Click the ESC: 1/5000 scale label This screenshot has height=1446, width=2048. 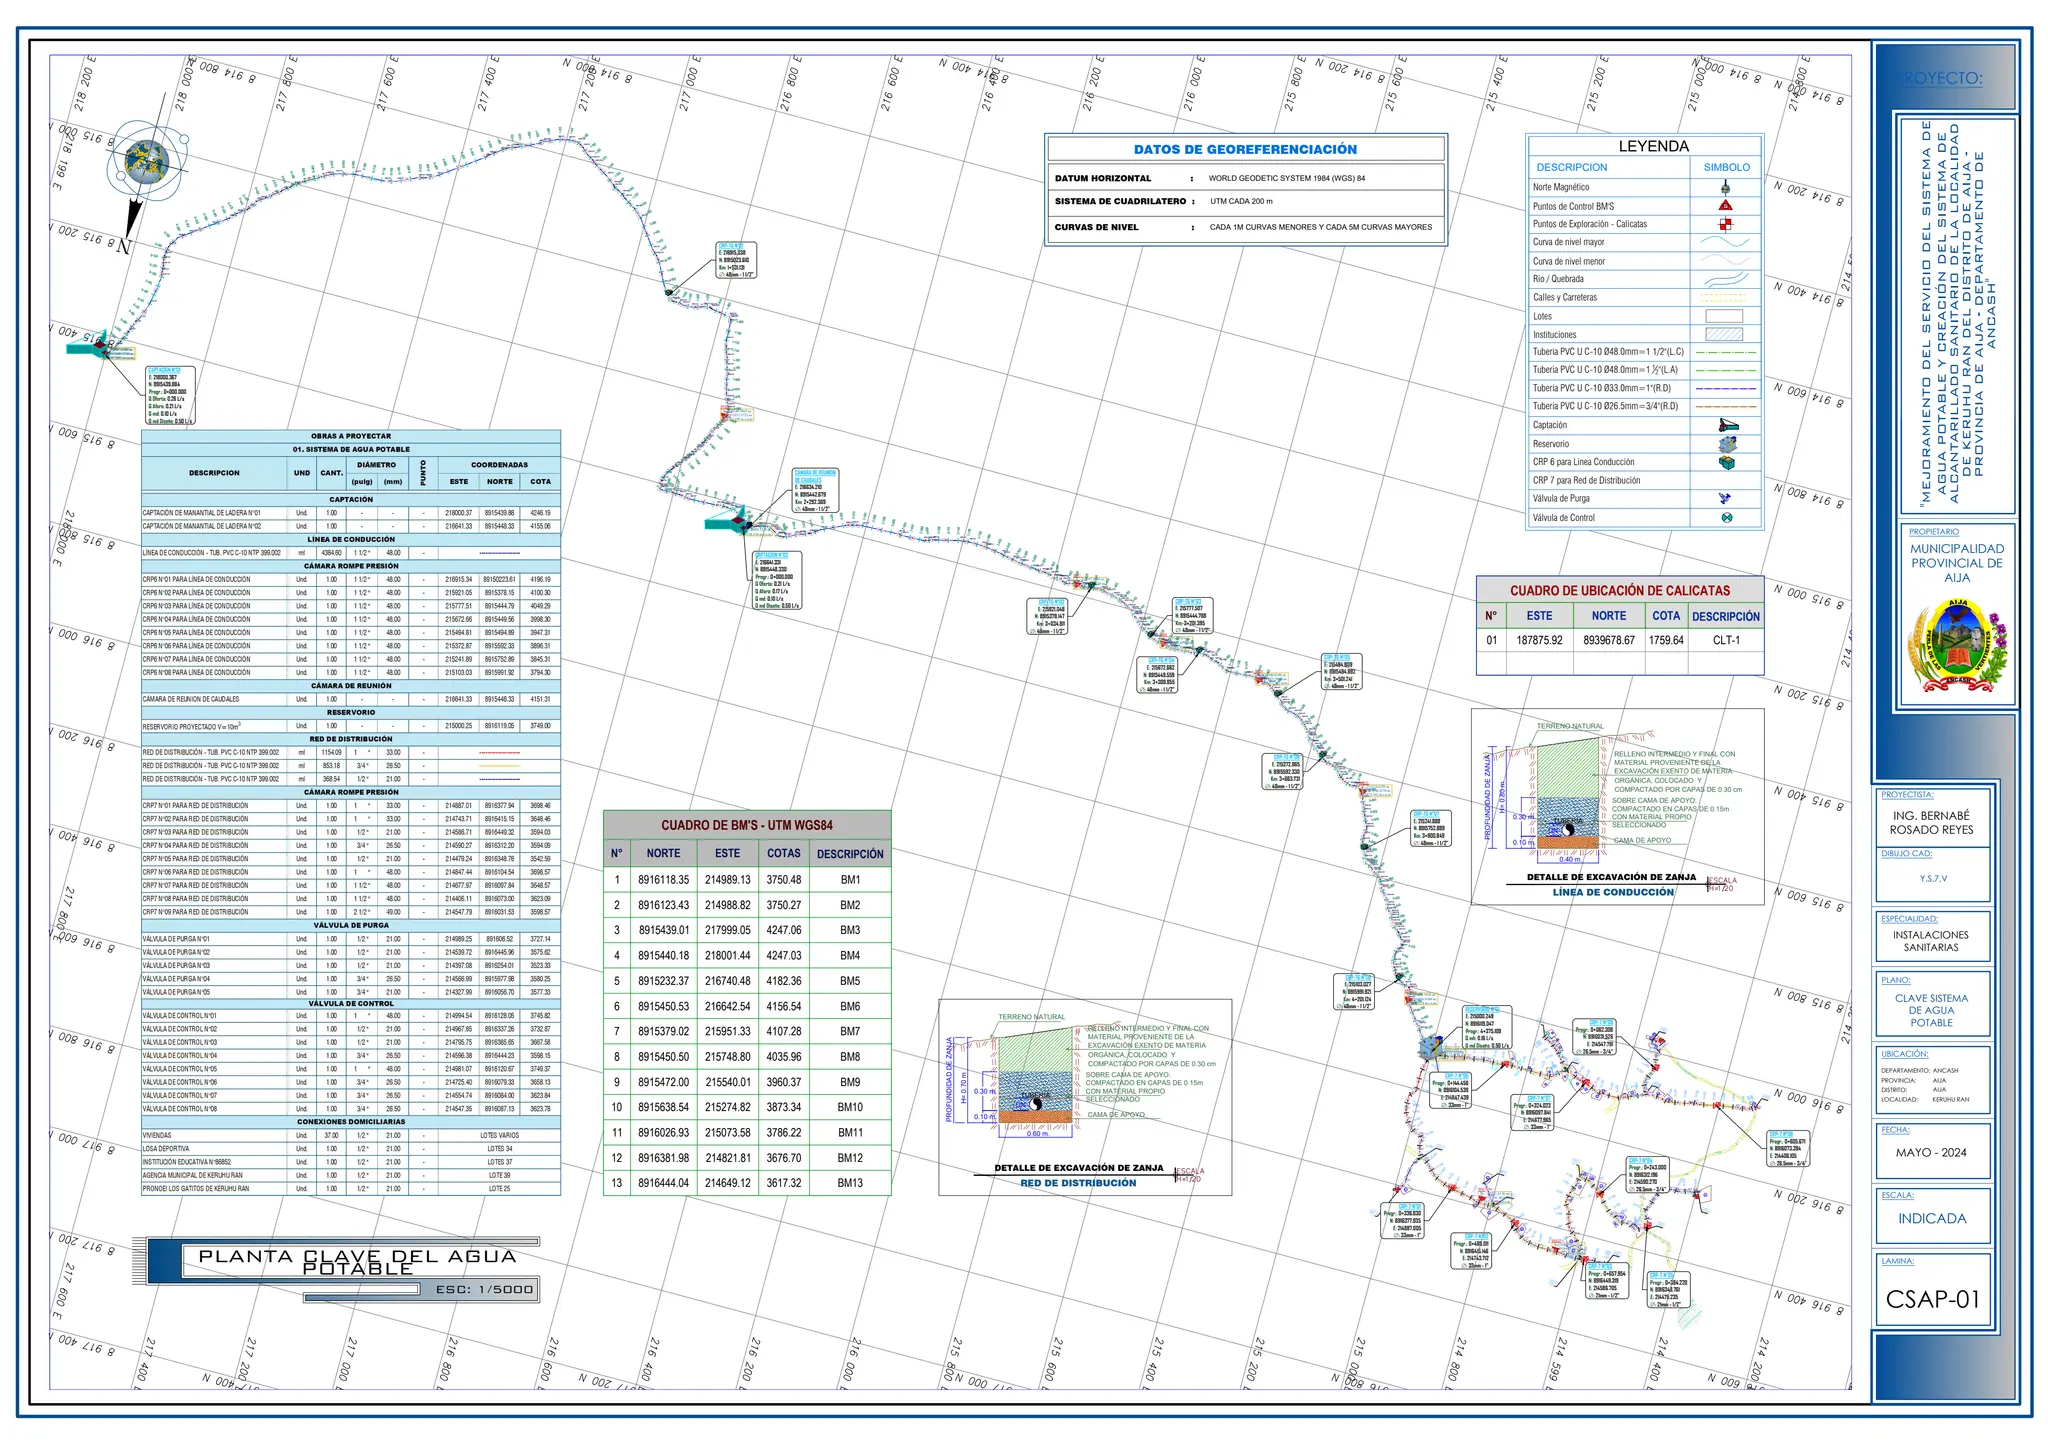[484, 1290]
